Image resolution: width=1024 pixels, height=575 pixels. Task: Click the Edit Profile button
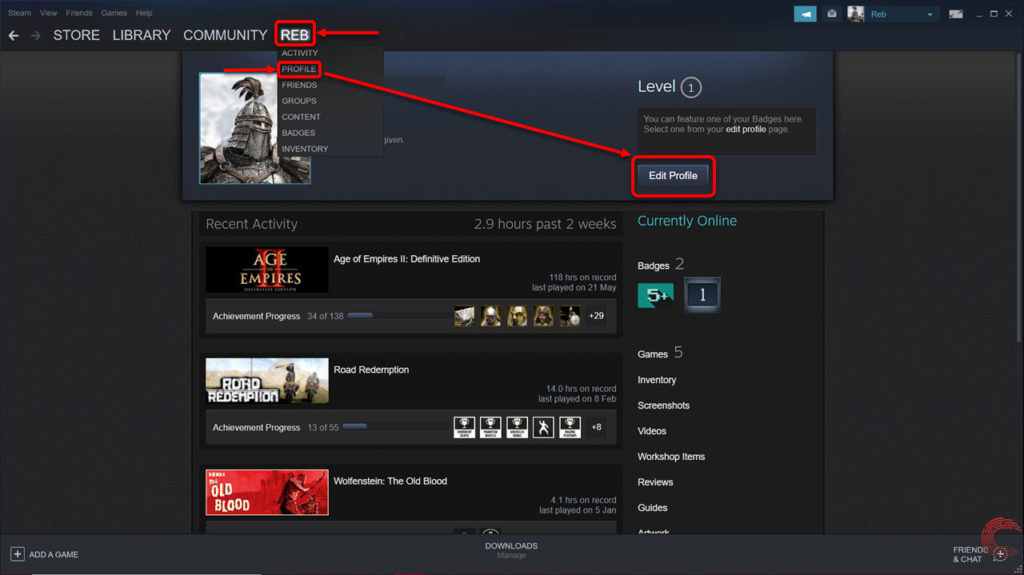pos(673,176)
